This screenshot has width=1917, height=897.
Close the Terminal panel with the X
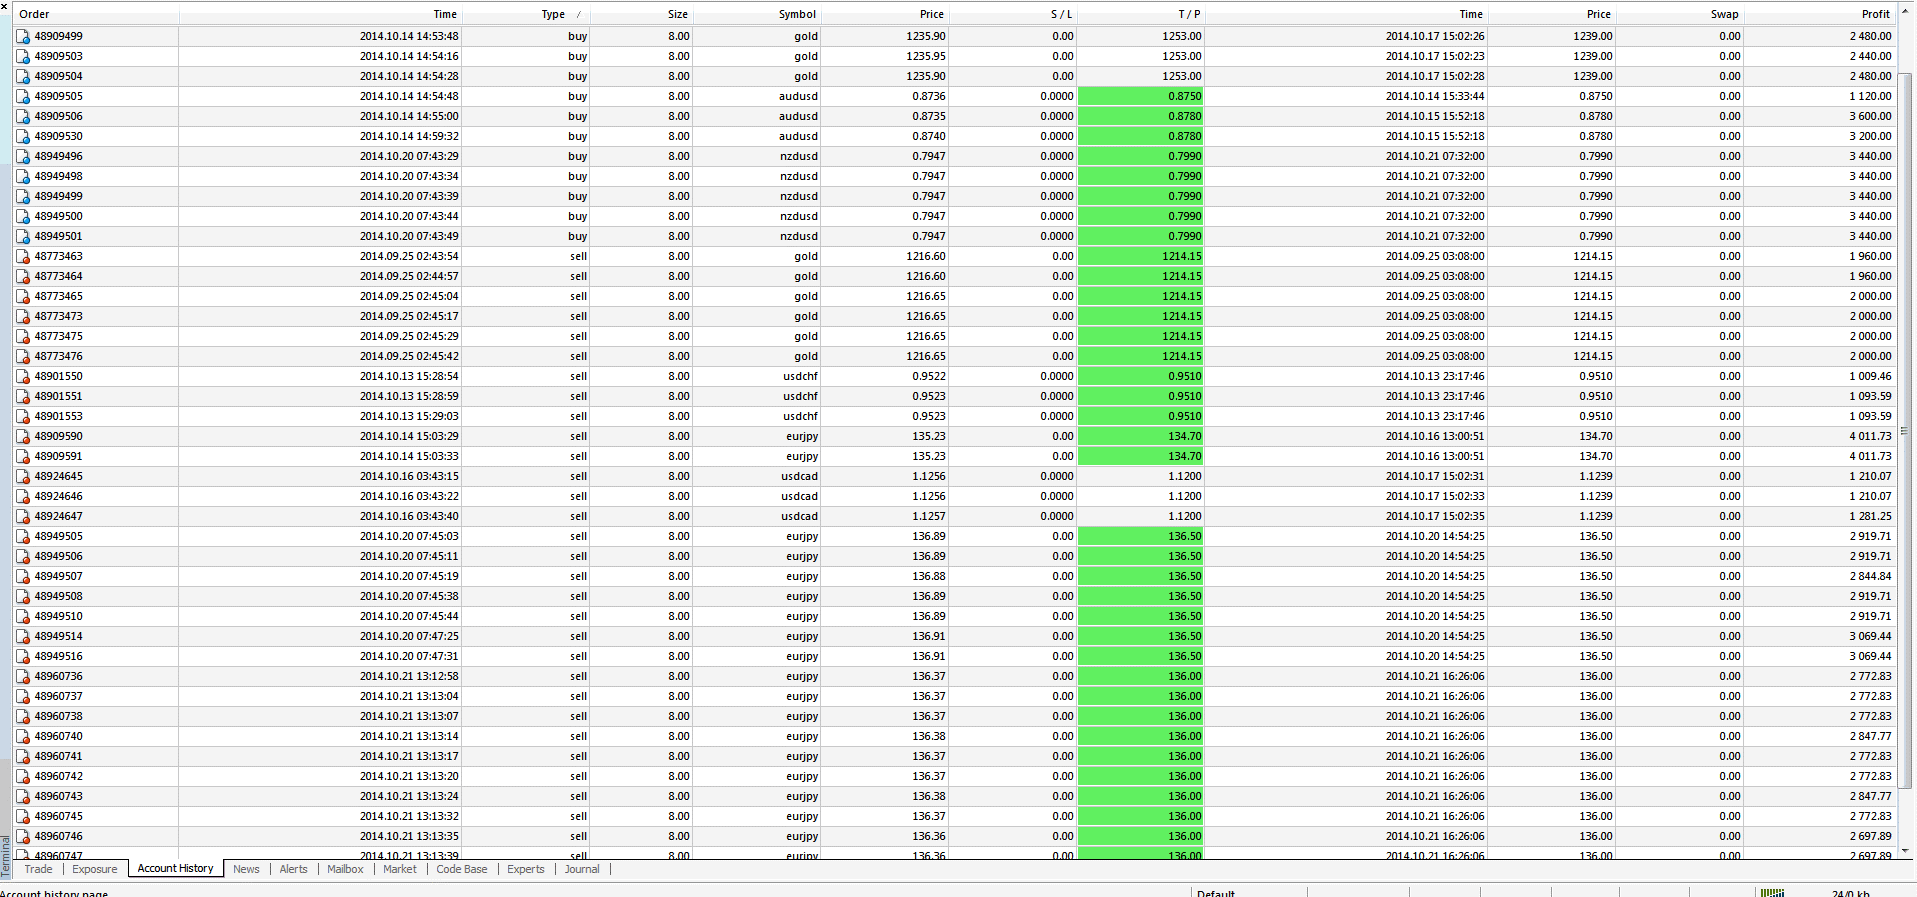(x=5, y=7)
